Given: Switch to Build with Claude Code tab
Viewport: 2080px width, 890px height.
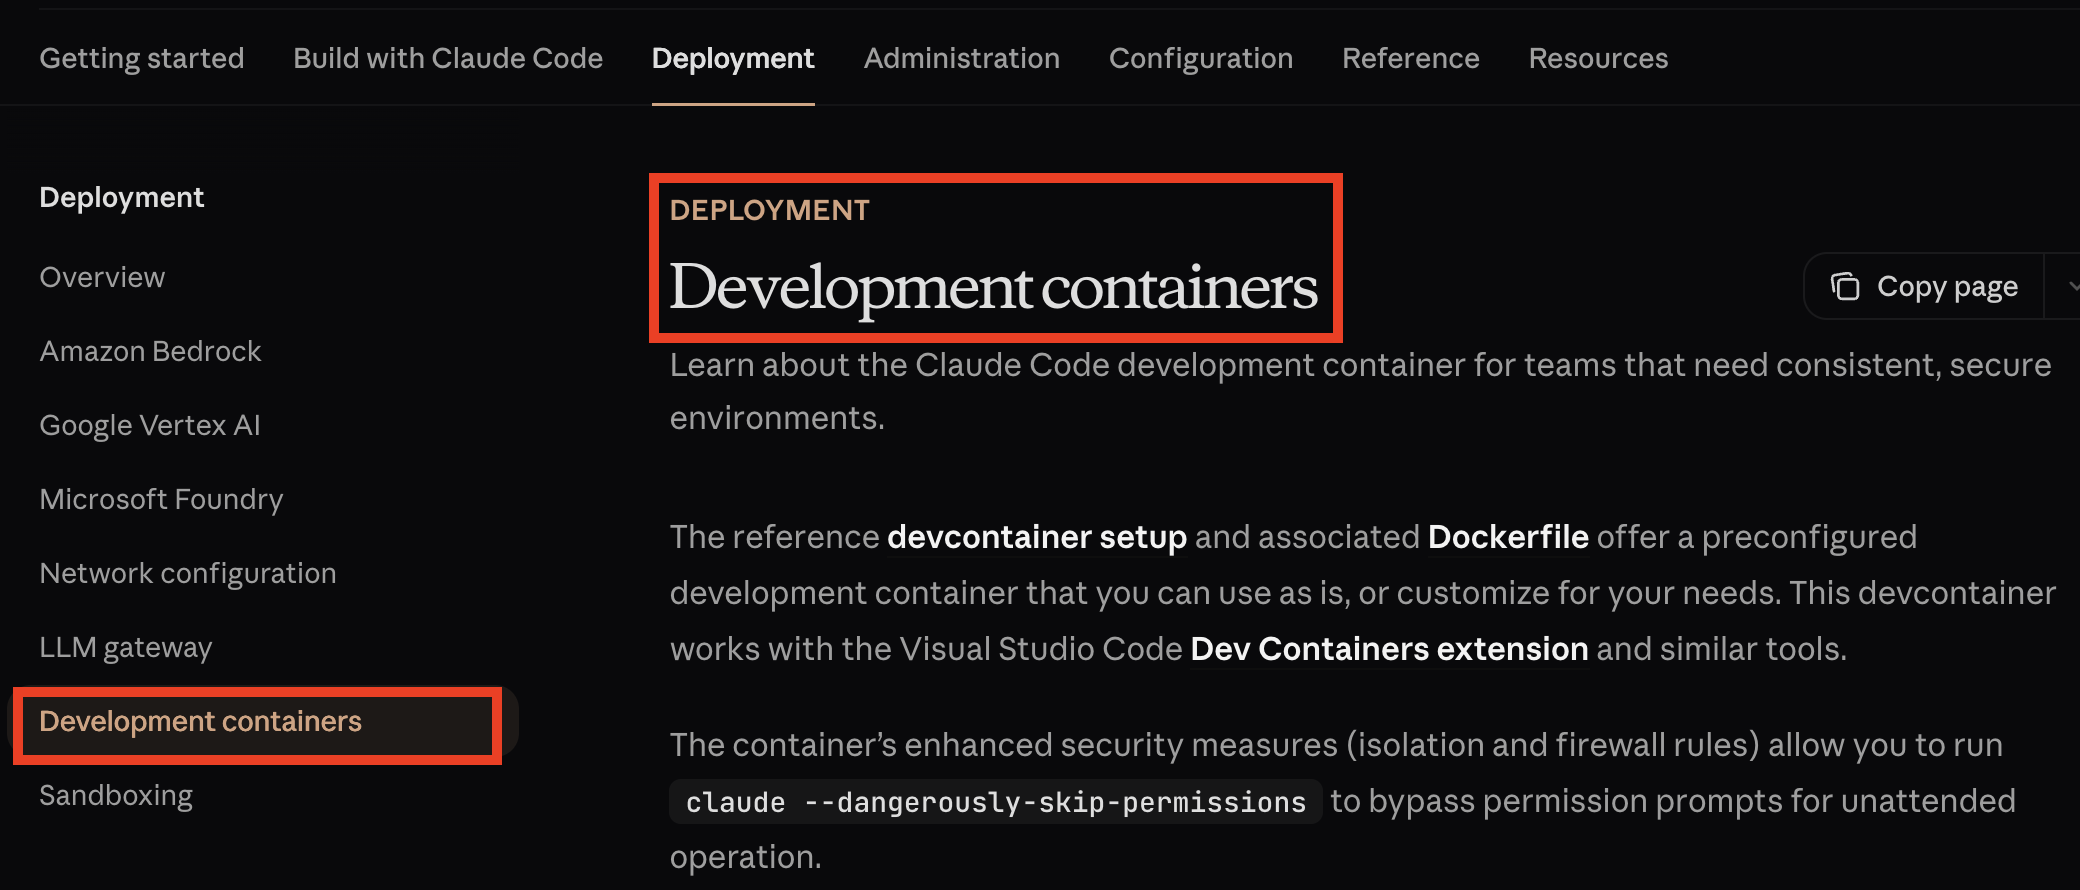Looking at the screenshot, I should click(x=448, y=59).
